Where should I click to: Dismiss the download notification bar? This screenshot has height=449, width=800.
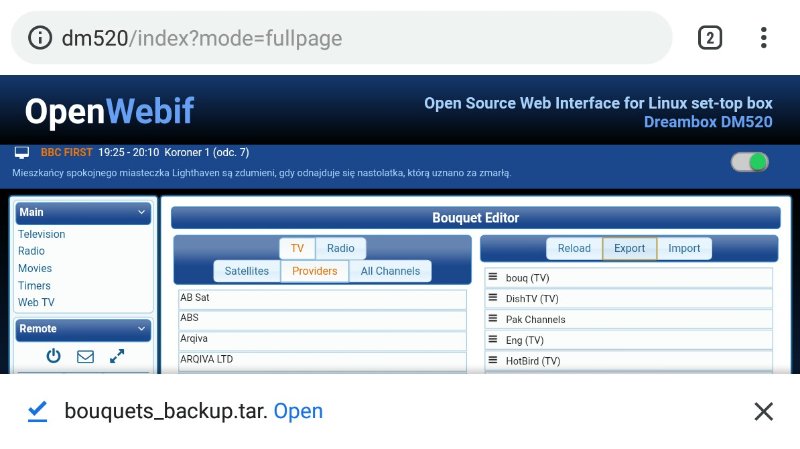[x=763, y=411]
